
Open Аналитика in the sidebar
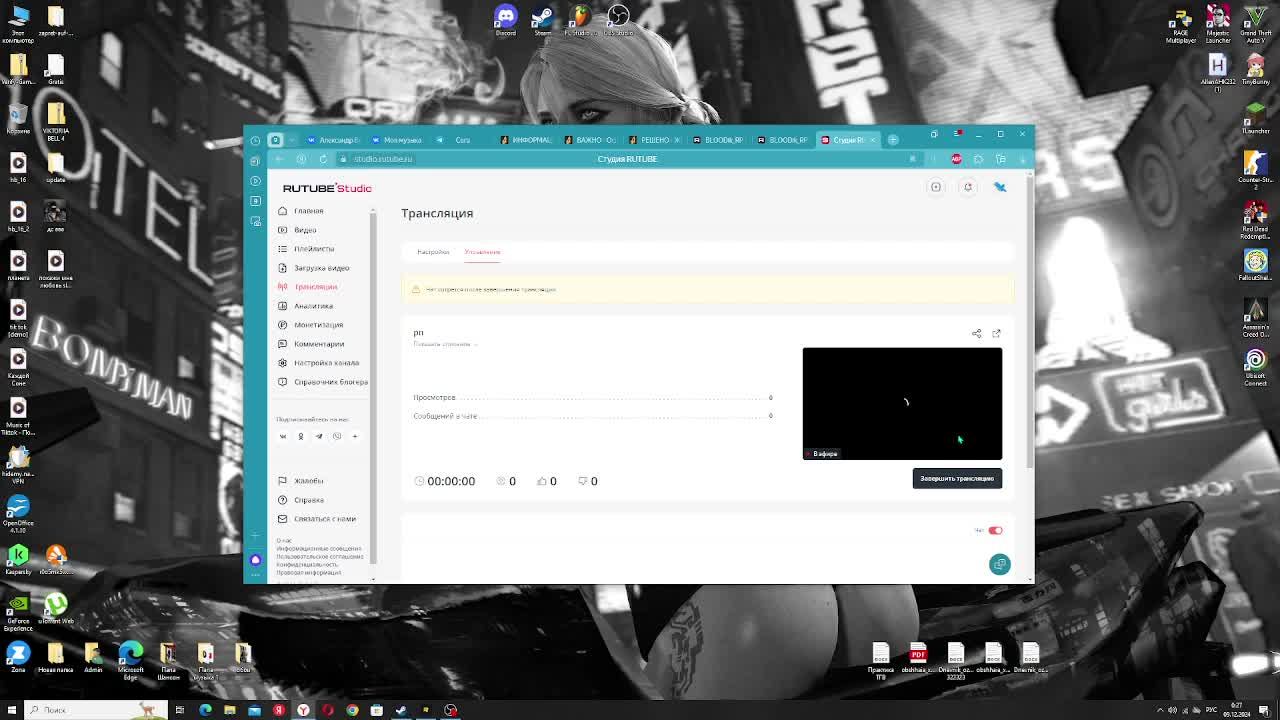click(x=313, y=306)
